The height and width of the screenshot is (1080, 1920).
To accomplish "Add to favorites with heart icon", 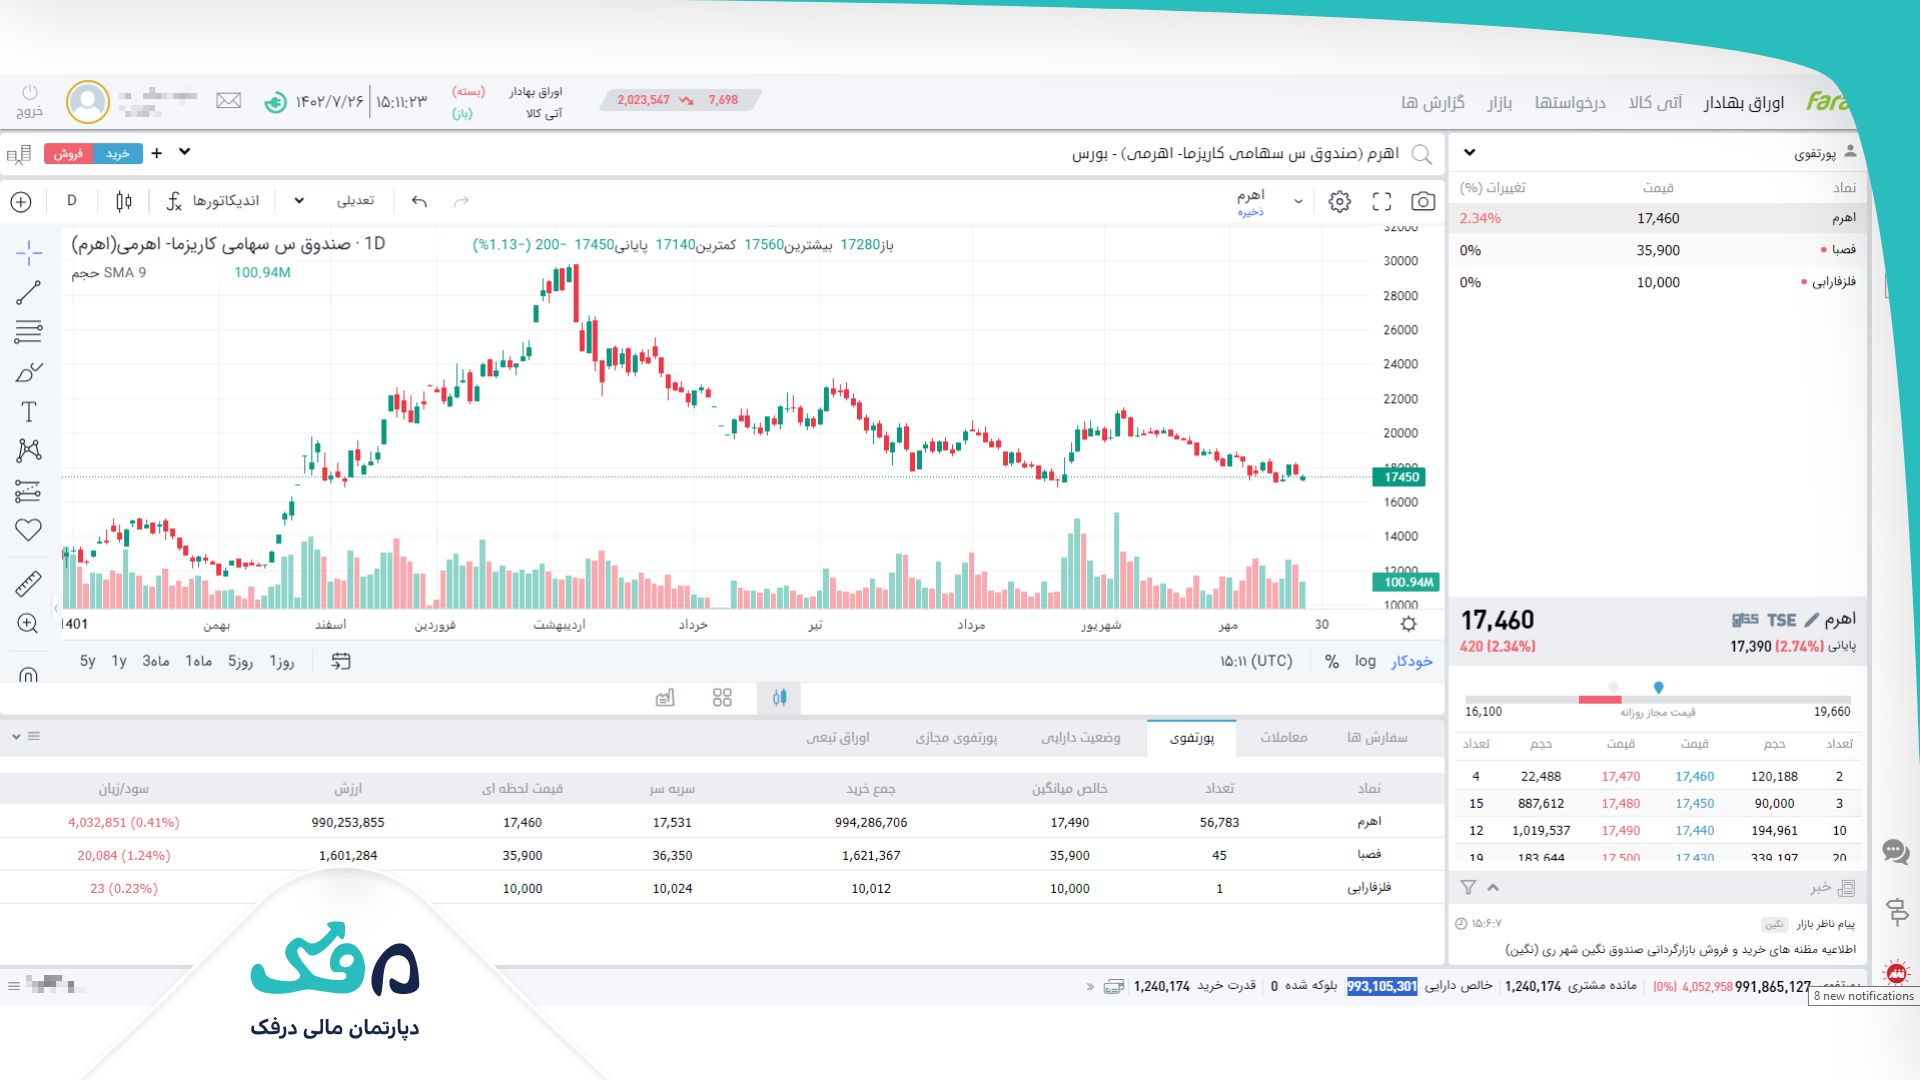I will 28,530.
